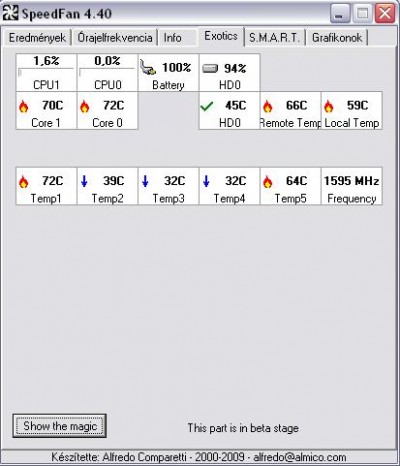This screenshot has height=466, width=400.
Task: Click the green checkmark beside HD0 45C
Action: tap(207, 106)
